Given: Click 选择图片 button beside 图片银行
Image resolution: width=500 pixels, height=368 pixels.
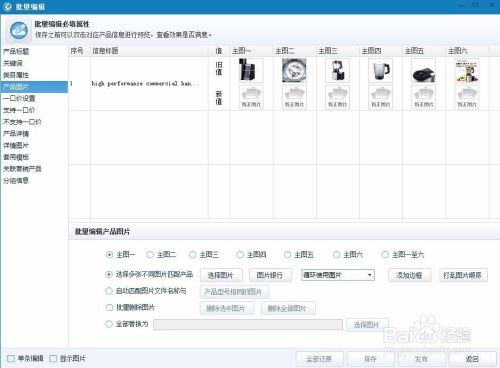Looking at the screenshot, I should click(x=221, y=275).
